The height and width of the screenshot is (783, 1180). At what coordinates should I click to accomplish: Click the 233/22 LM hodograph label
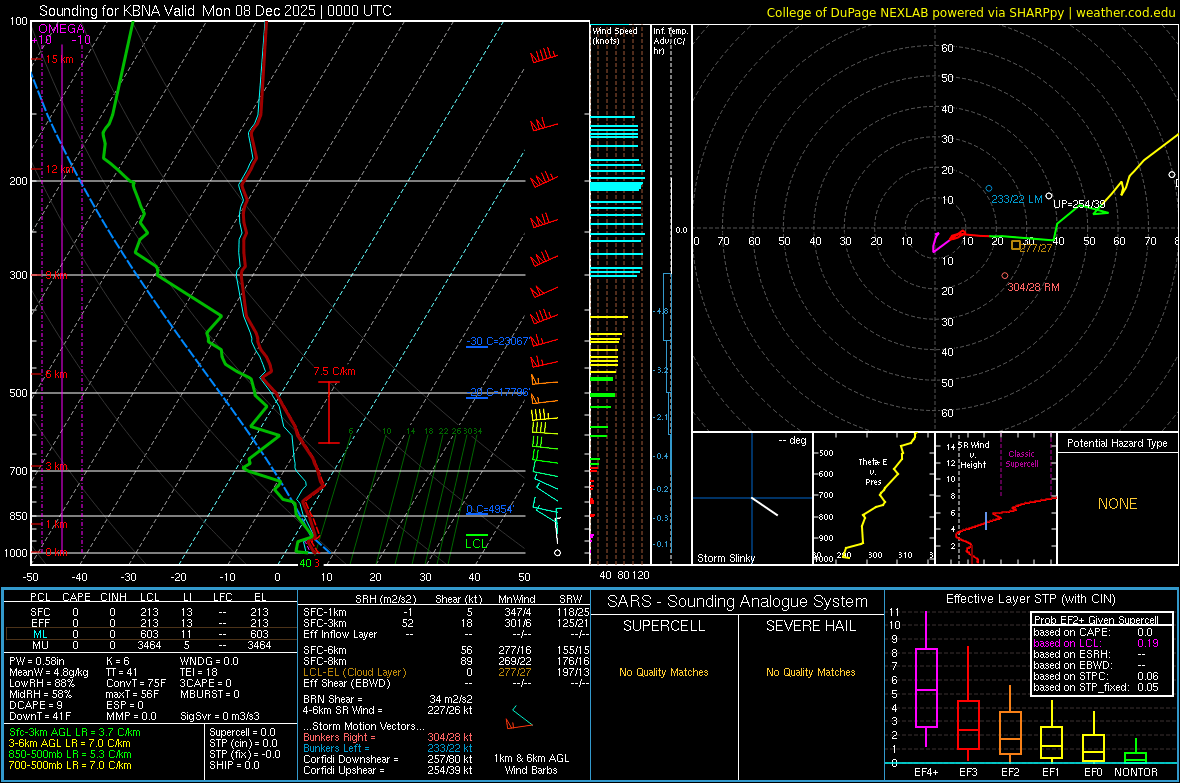pyautogui.click(x=1017, y=199)
